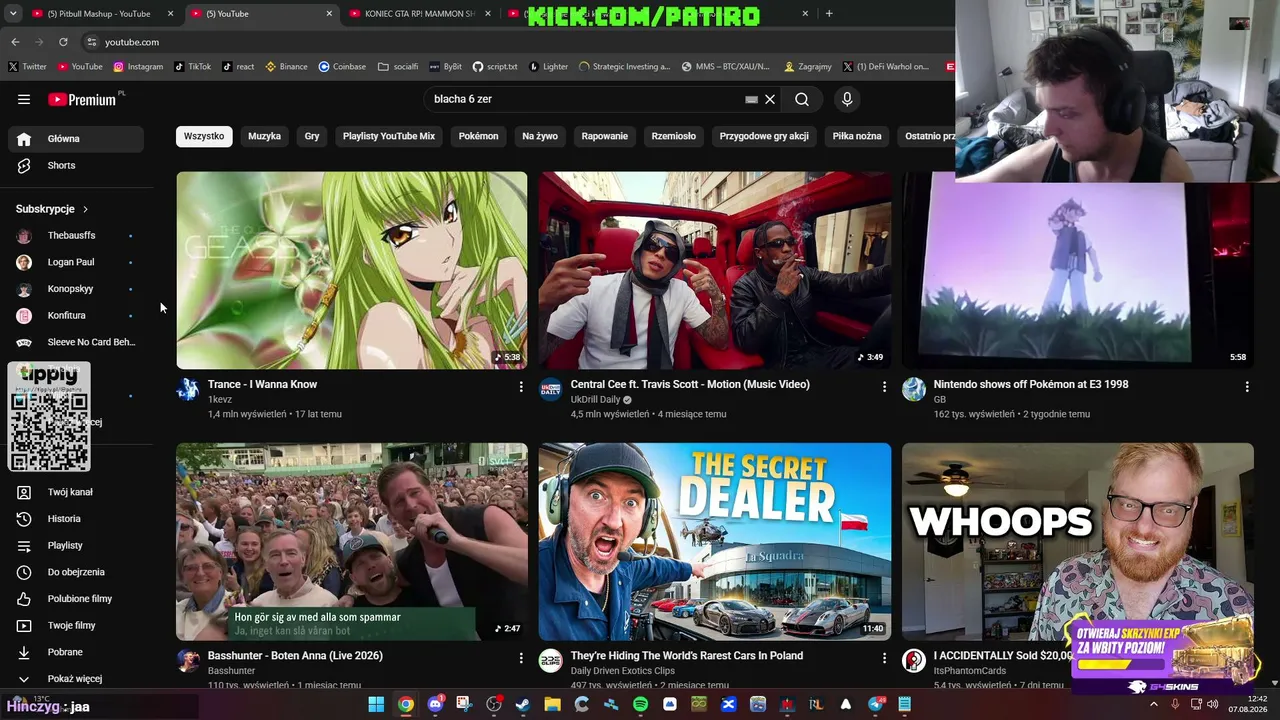Open ItsPhantomCards channel avatar
Viewport: 1280px width, 720px height.
[x=914, y=660]
